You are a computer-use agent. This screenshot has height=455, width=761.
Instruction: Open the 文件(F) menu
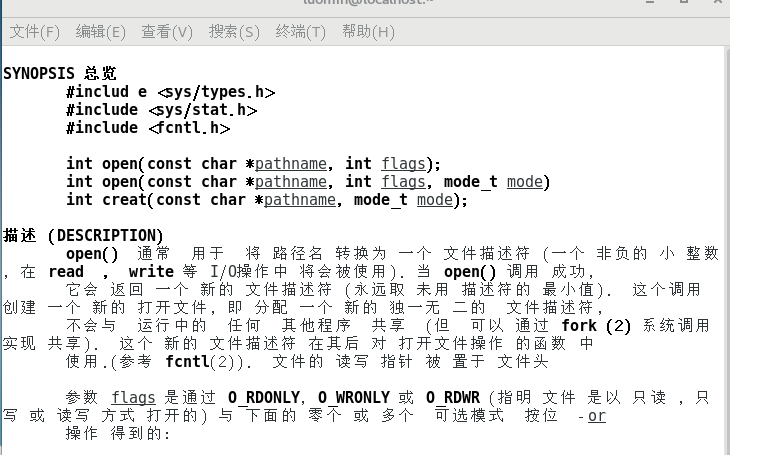(x=34, y=32)
